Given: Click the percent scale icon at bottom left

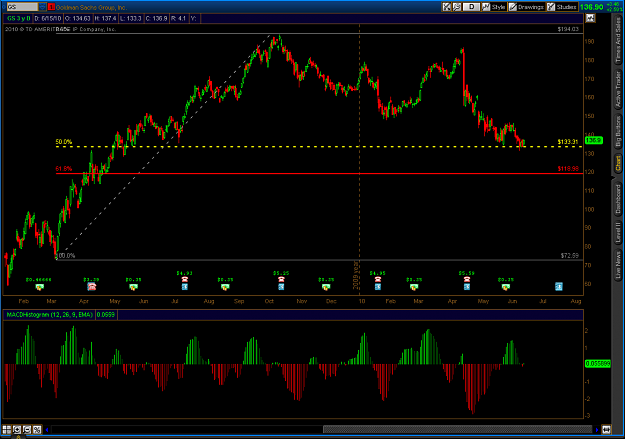Looking at the screenshot, I should [x=37, y=429].
